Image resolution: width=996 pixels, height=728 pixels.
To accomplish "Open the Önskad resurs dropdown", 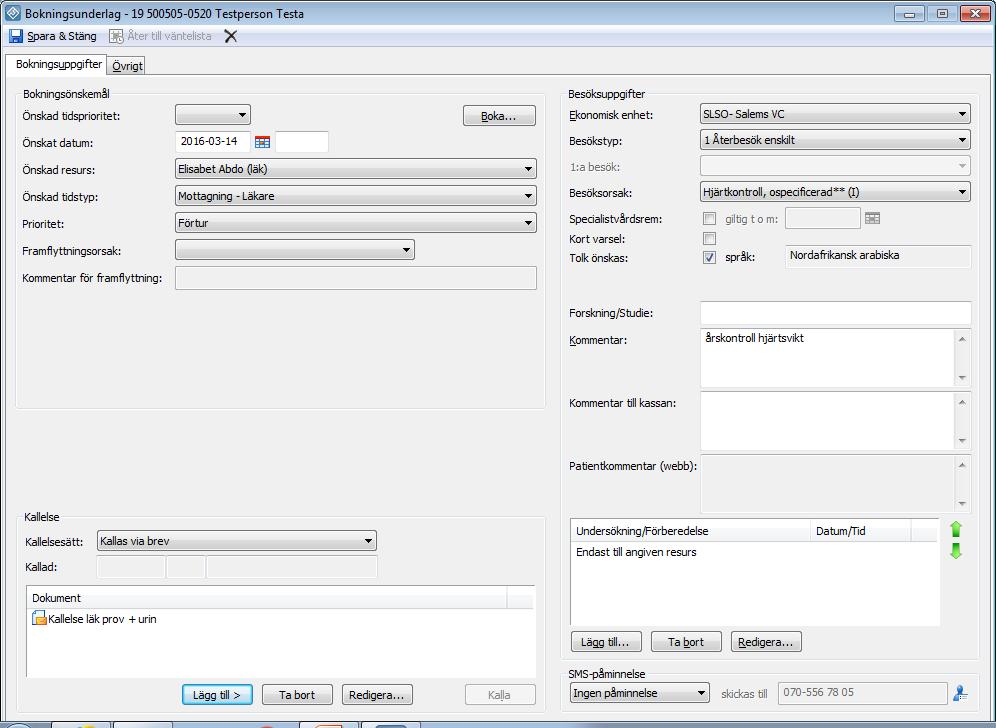I will pos(356,169).
